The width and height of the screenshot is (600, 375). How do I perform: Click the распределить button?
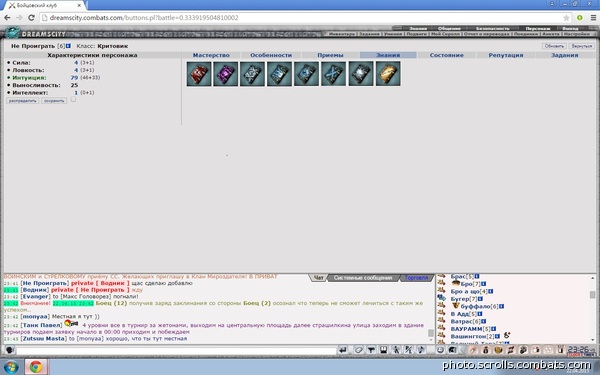pos(23,101)
